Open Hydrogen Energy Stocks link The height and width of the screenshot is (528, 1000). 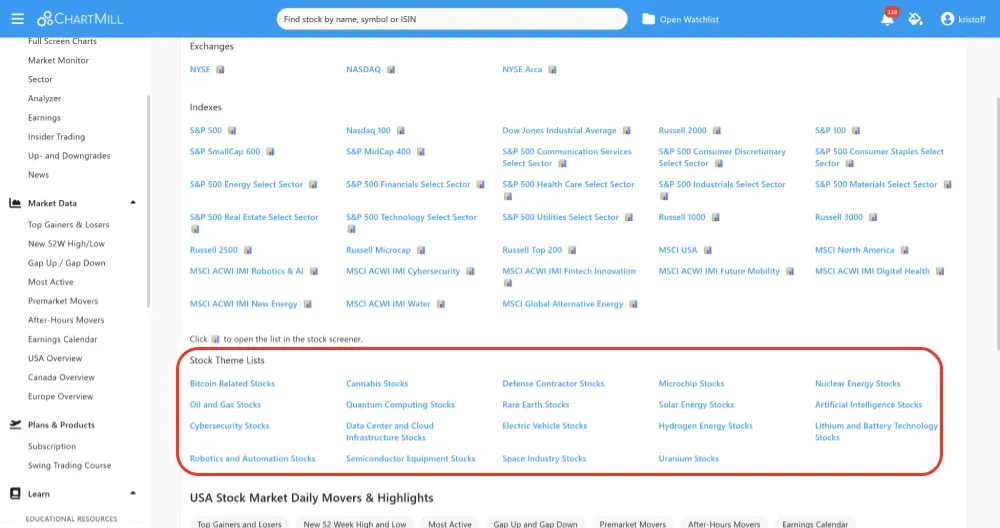click(x=705, y=426)
